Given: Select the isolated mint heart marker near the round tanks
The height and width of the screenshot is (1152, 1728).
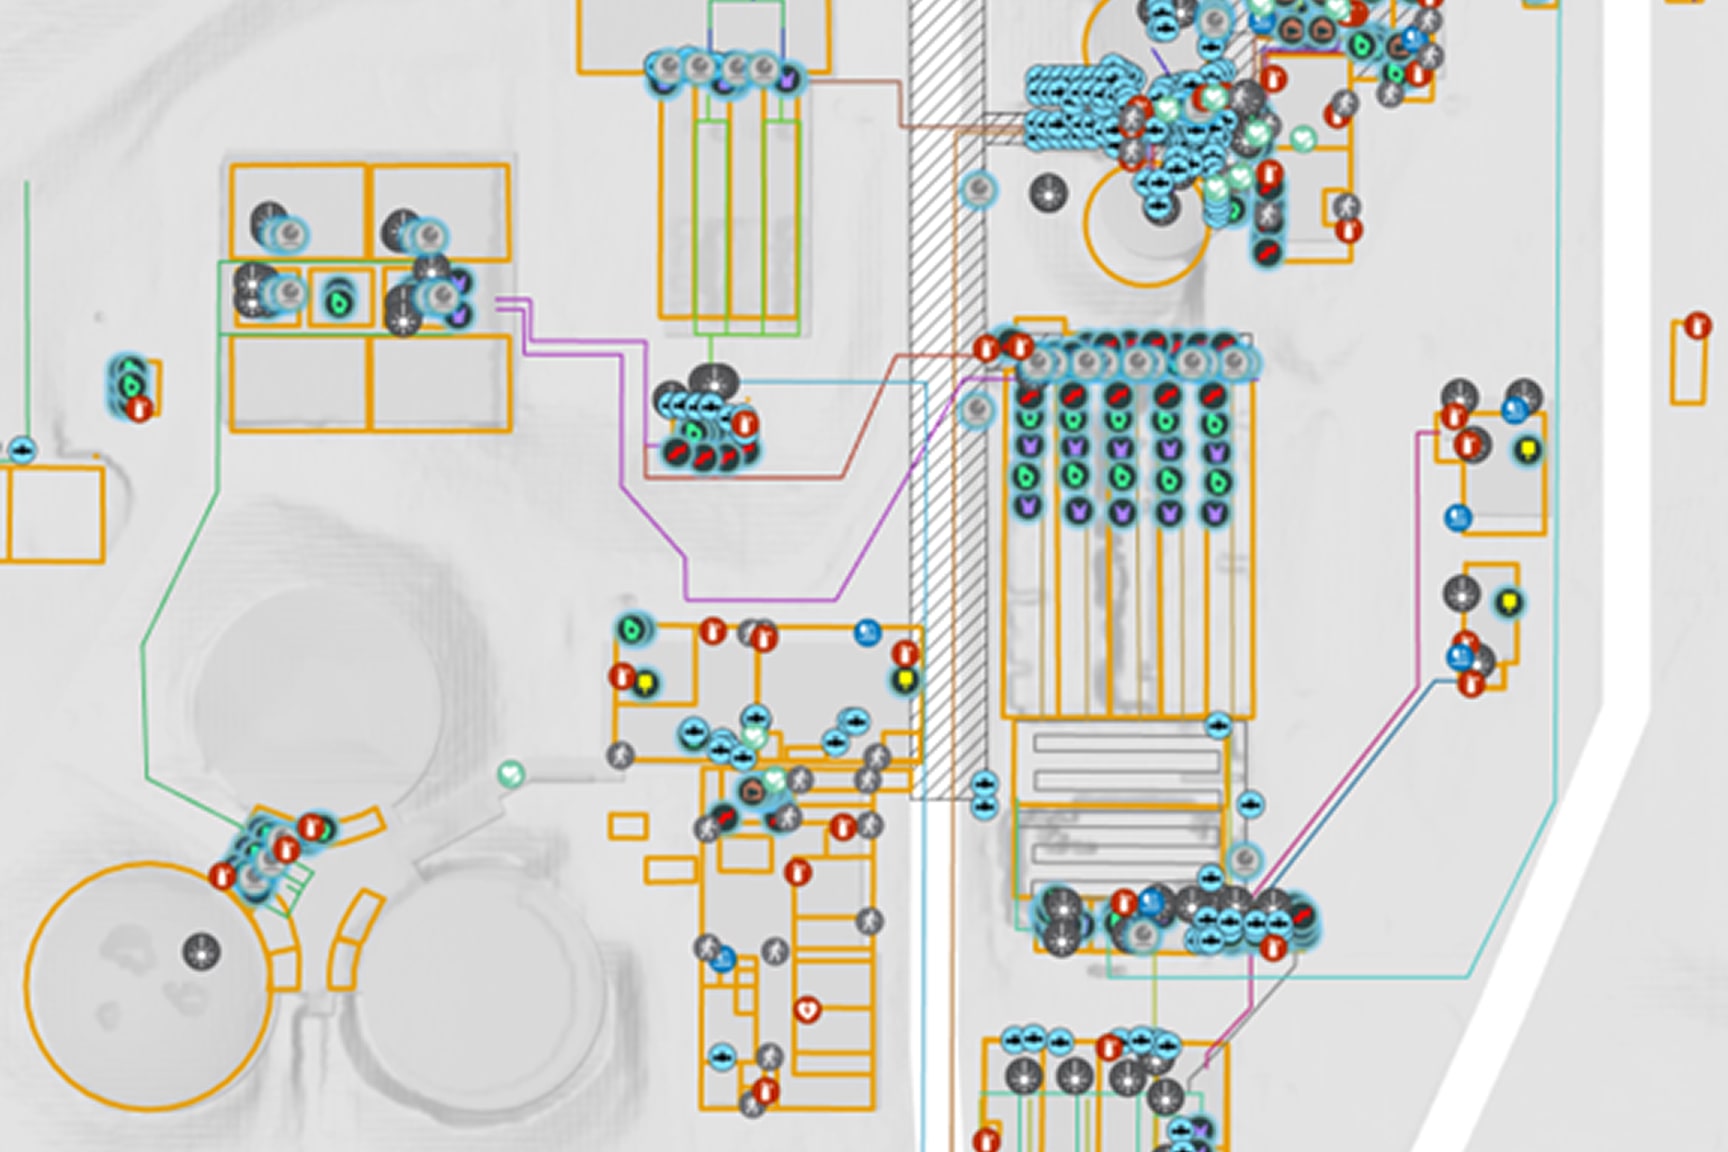Looking at the screenshot, I should pos(511,774).
